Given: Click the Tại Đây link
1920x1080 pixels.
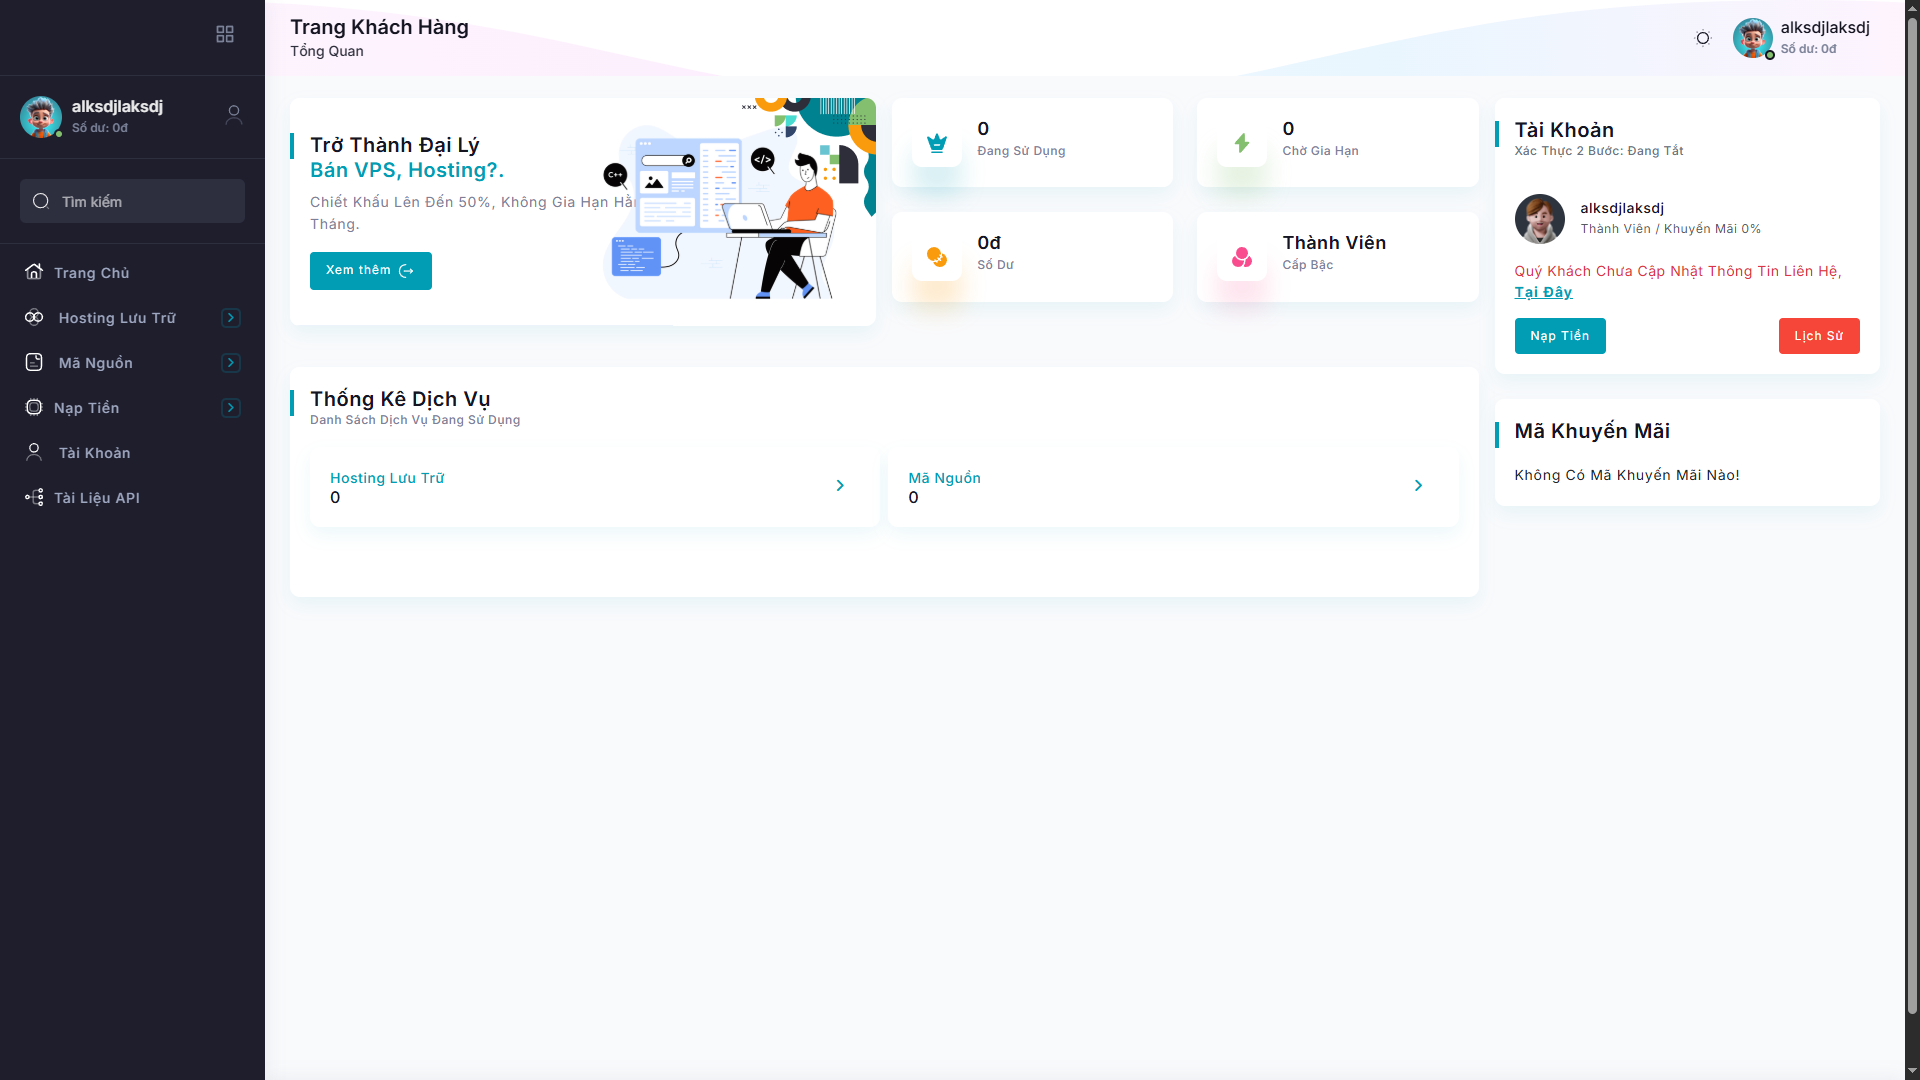Looking at the screenshot, I should pos(1543,292).
